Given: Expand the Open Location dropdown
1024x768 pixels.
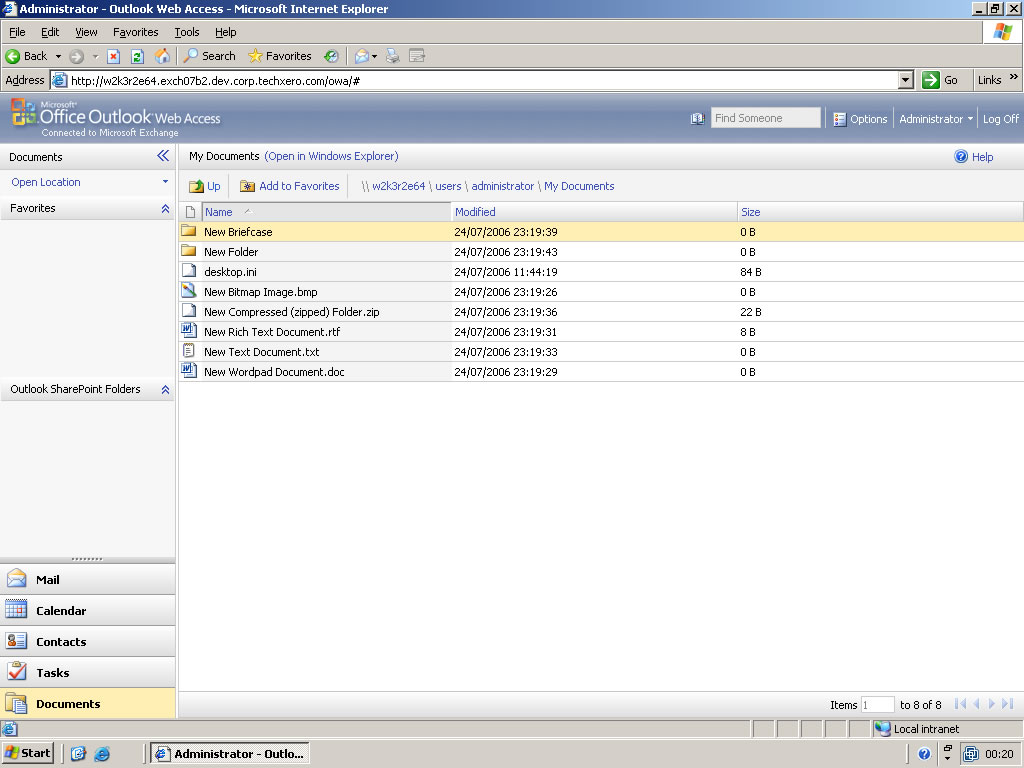Looking at the screenshot, I should click(165, 182).
